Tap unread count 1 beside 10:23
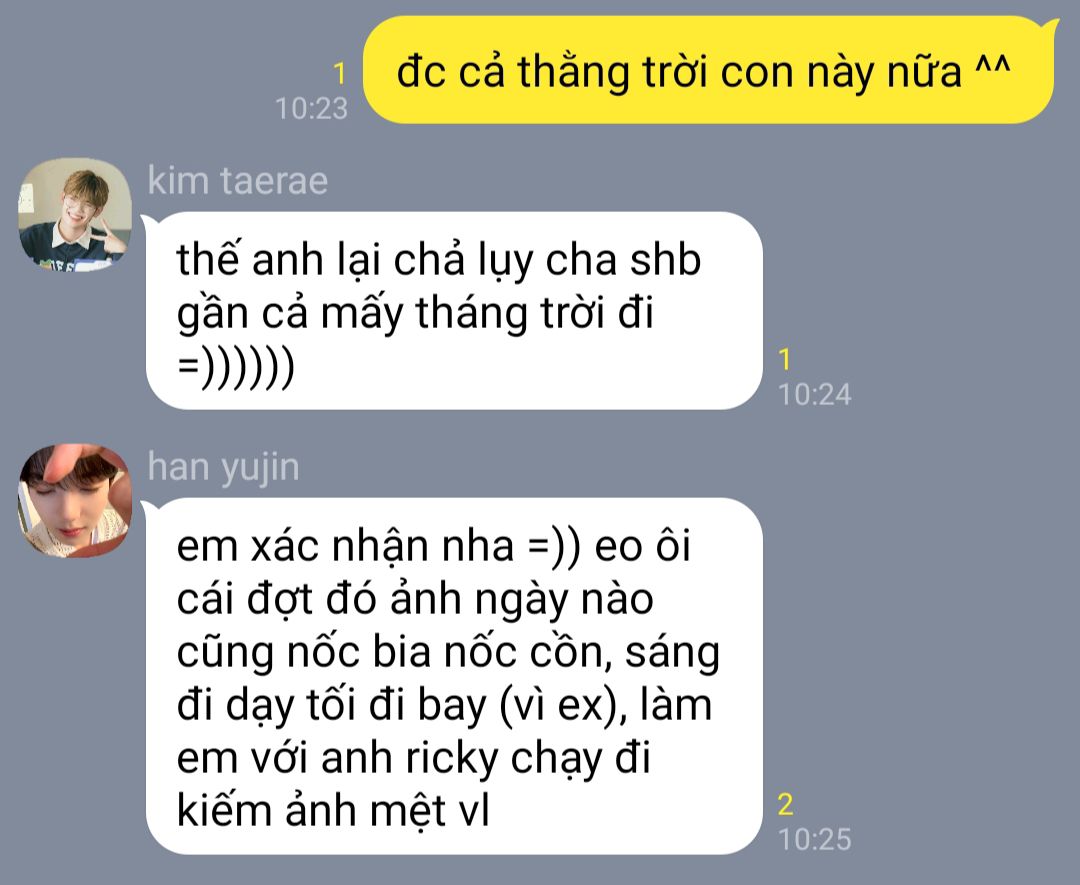This screenshot has height=885, width=1080. tap(340, 73)
